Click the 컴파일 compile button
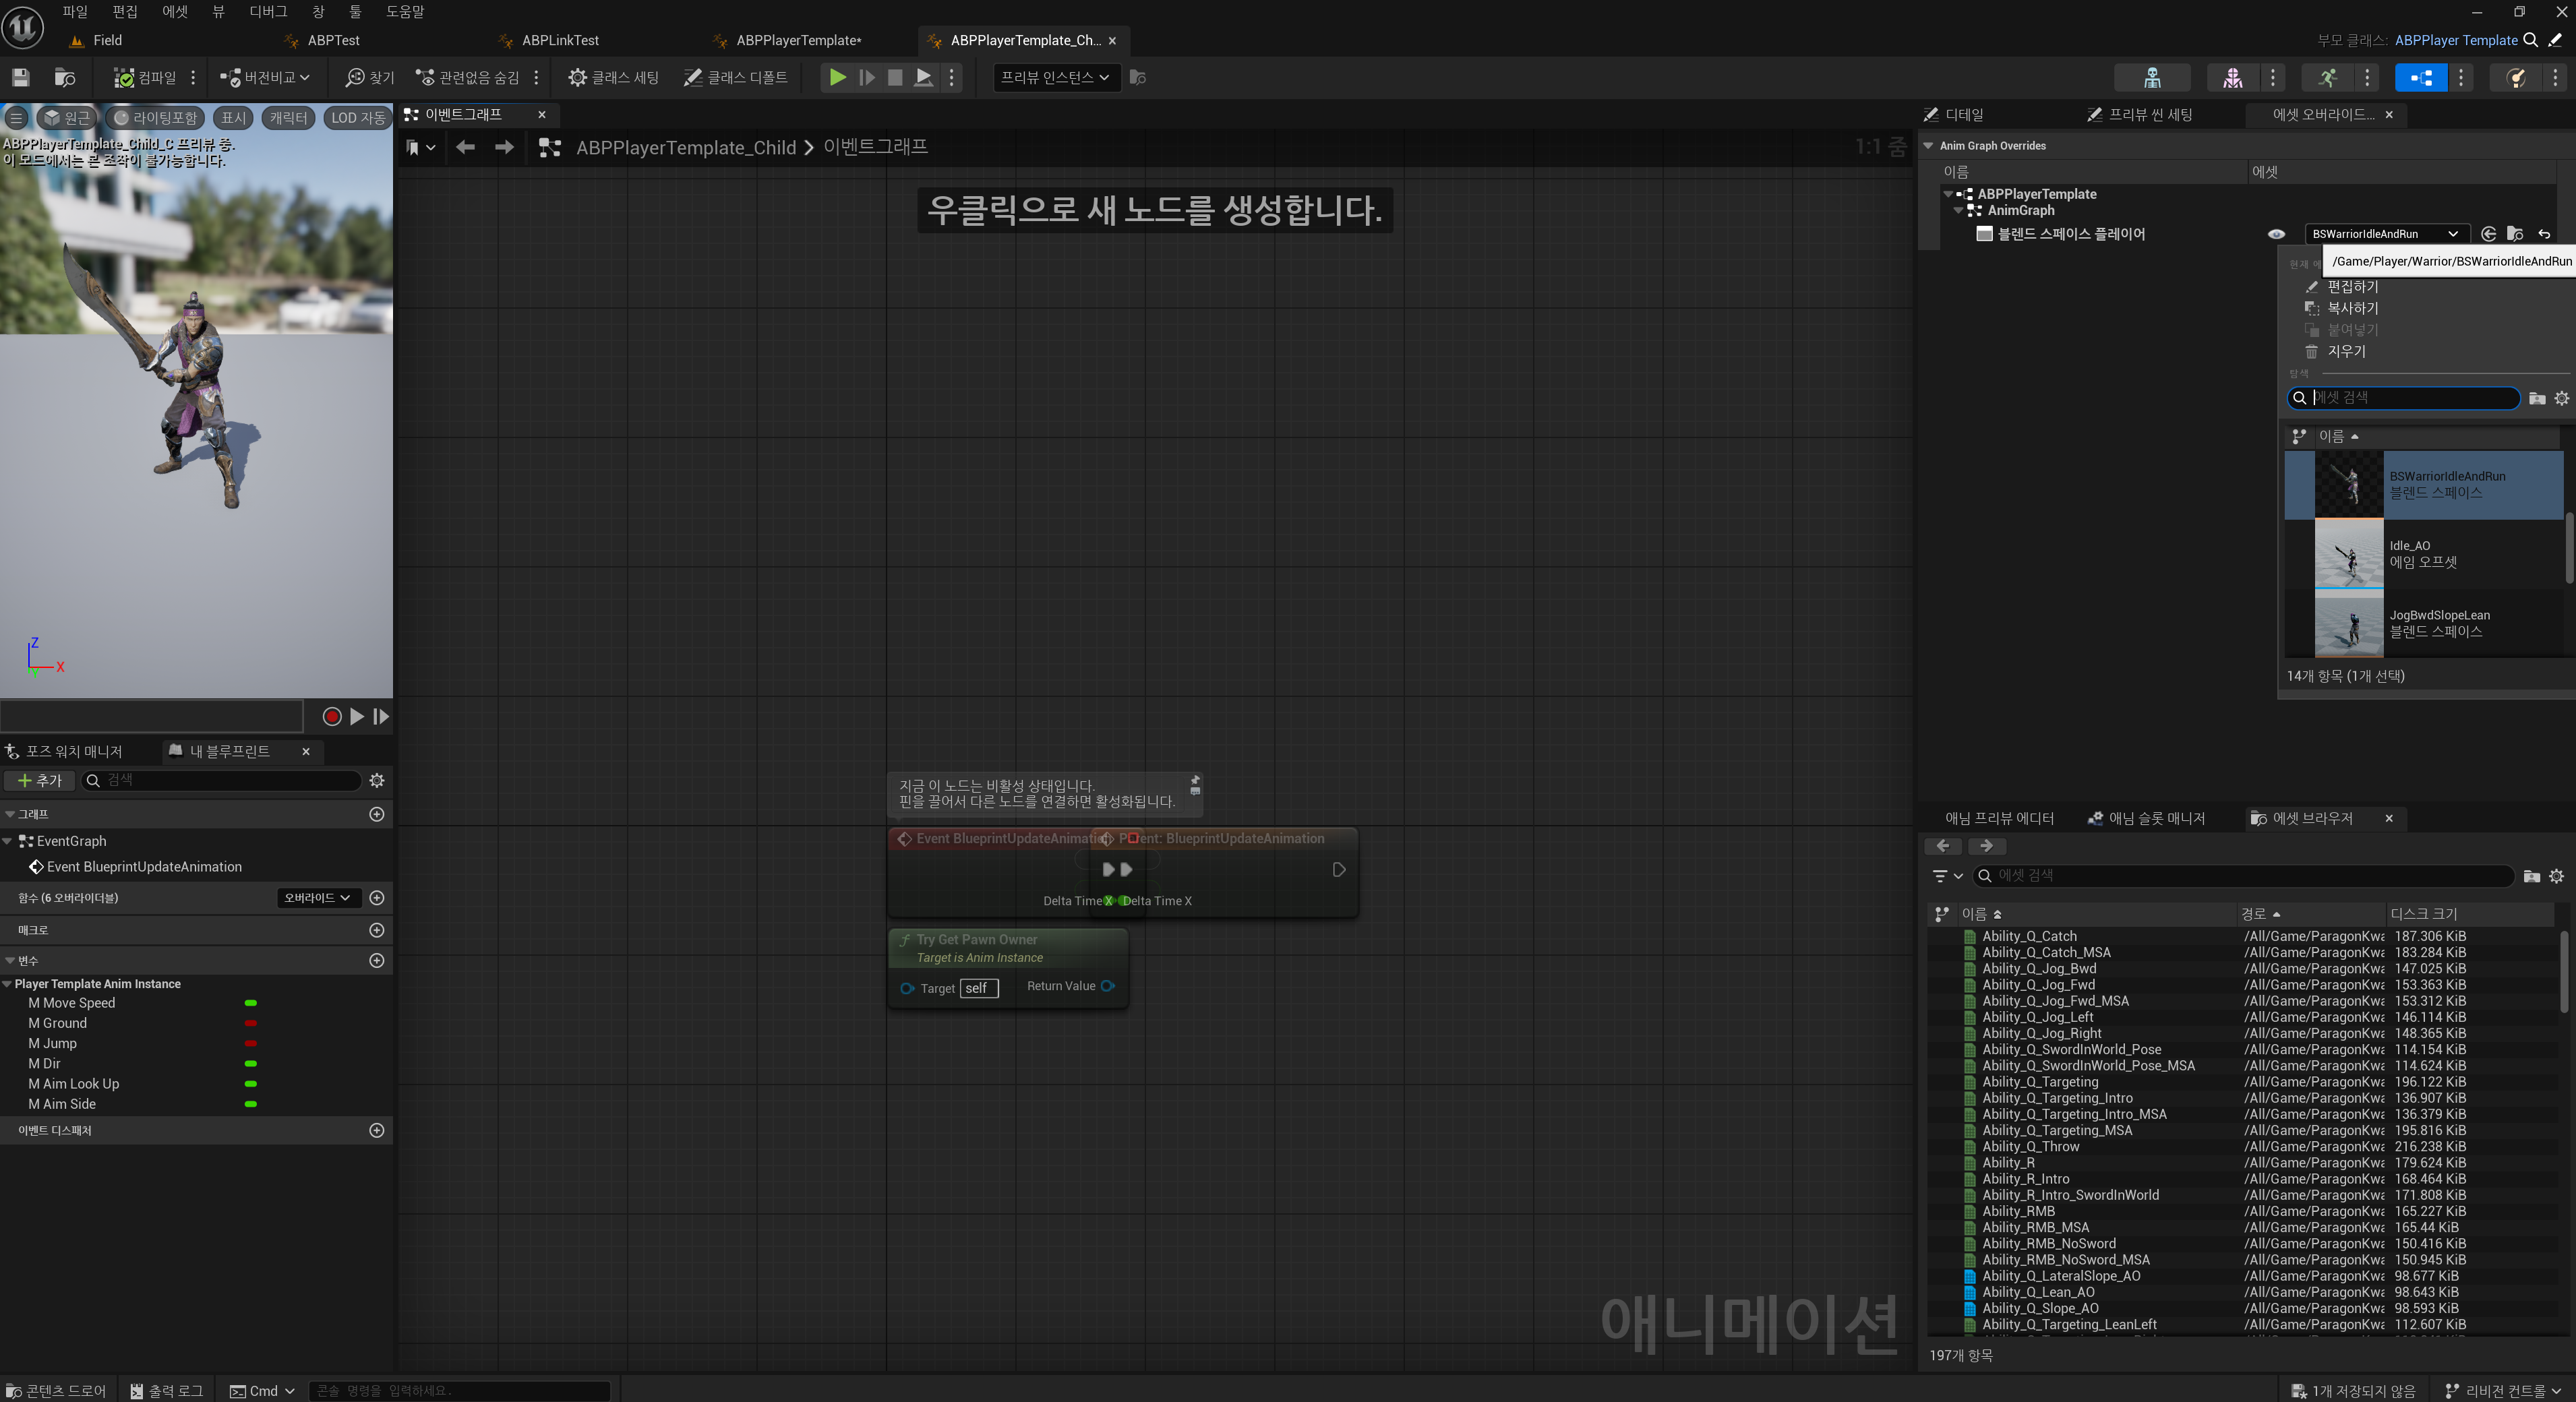 click(146, 77)
